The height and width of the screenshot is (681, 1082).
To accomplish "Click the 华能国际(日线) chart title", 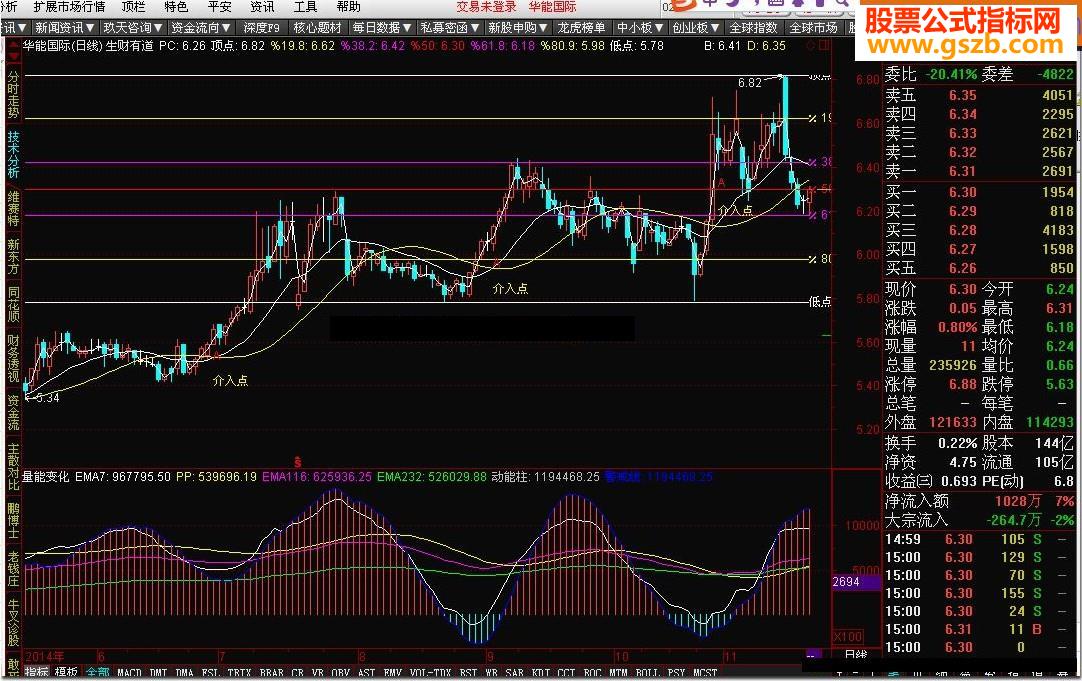I will 63,46.
